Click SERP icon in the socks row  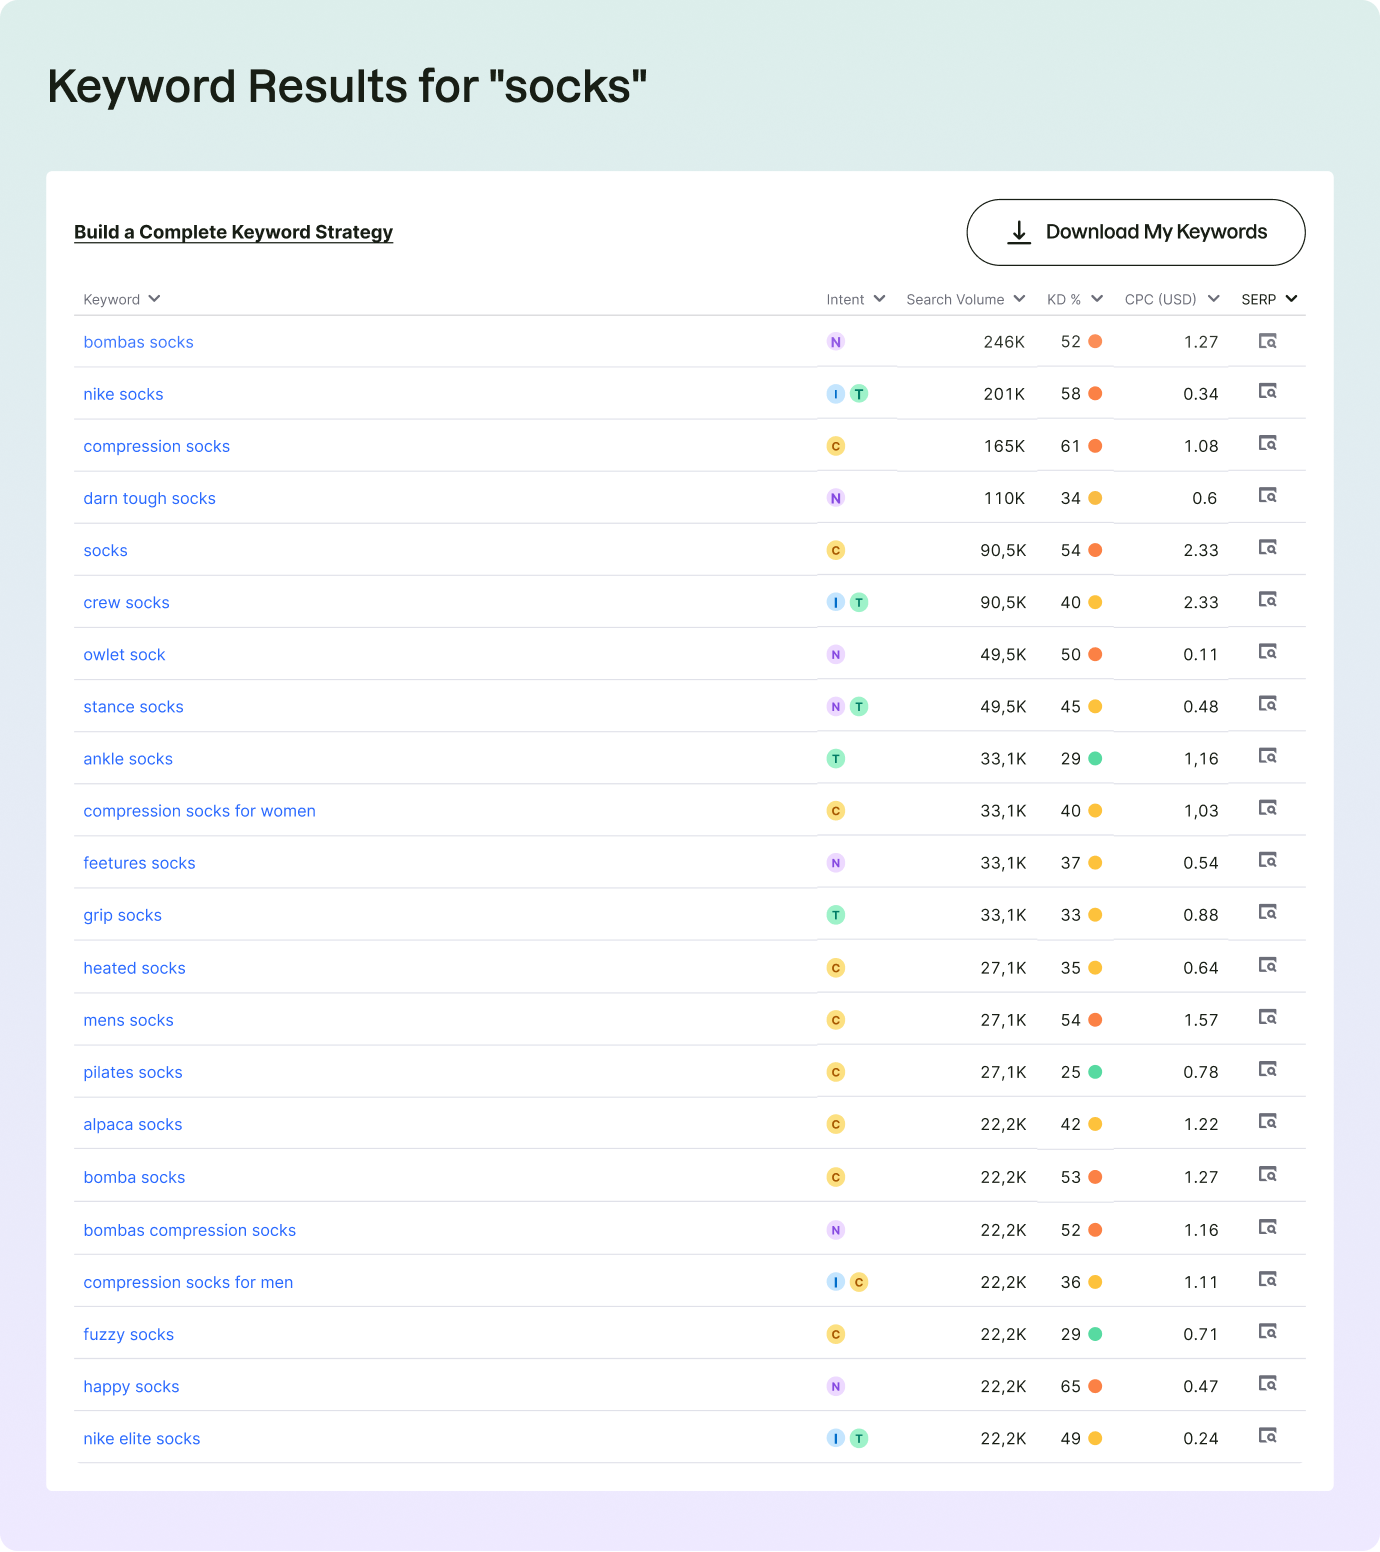[1267, 547]
